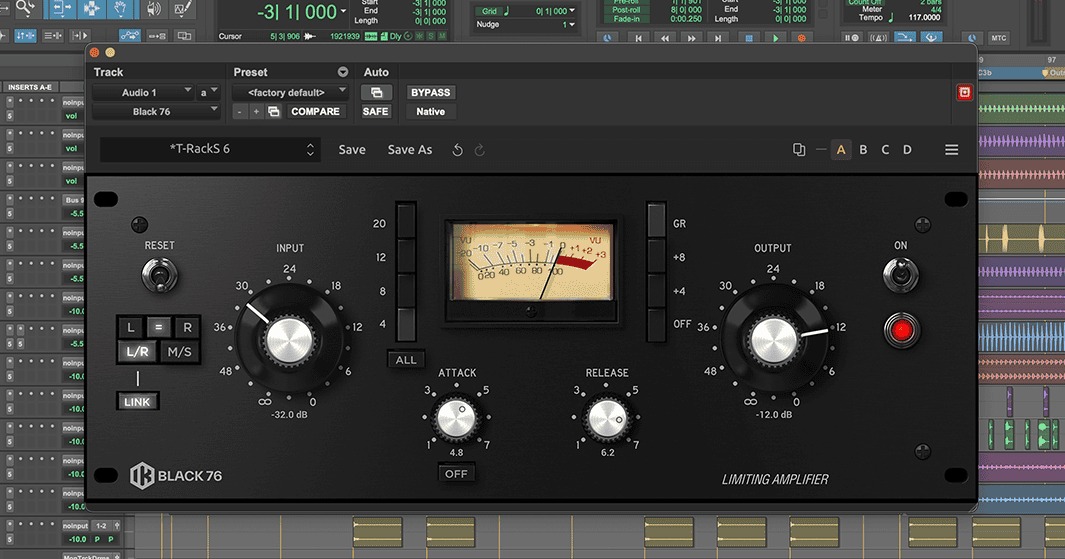Select M/S processing mode
Screen dimensions: 1065x559
click(x=179, y=351)
